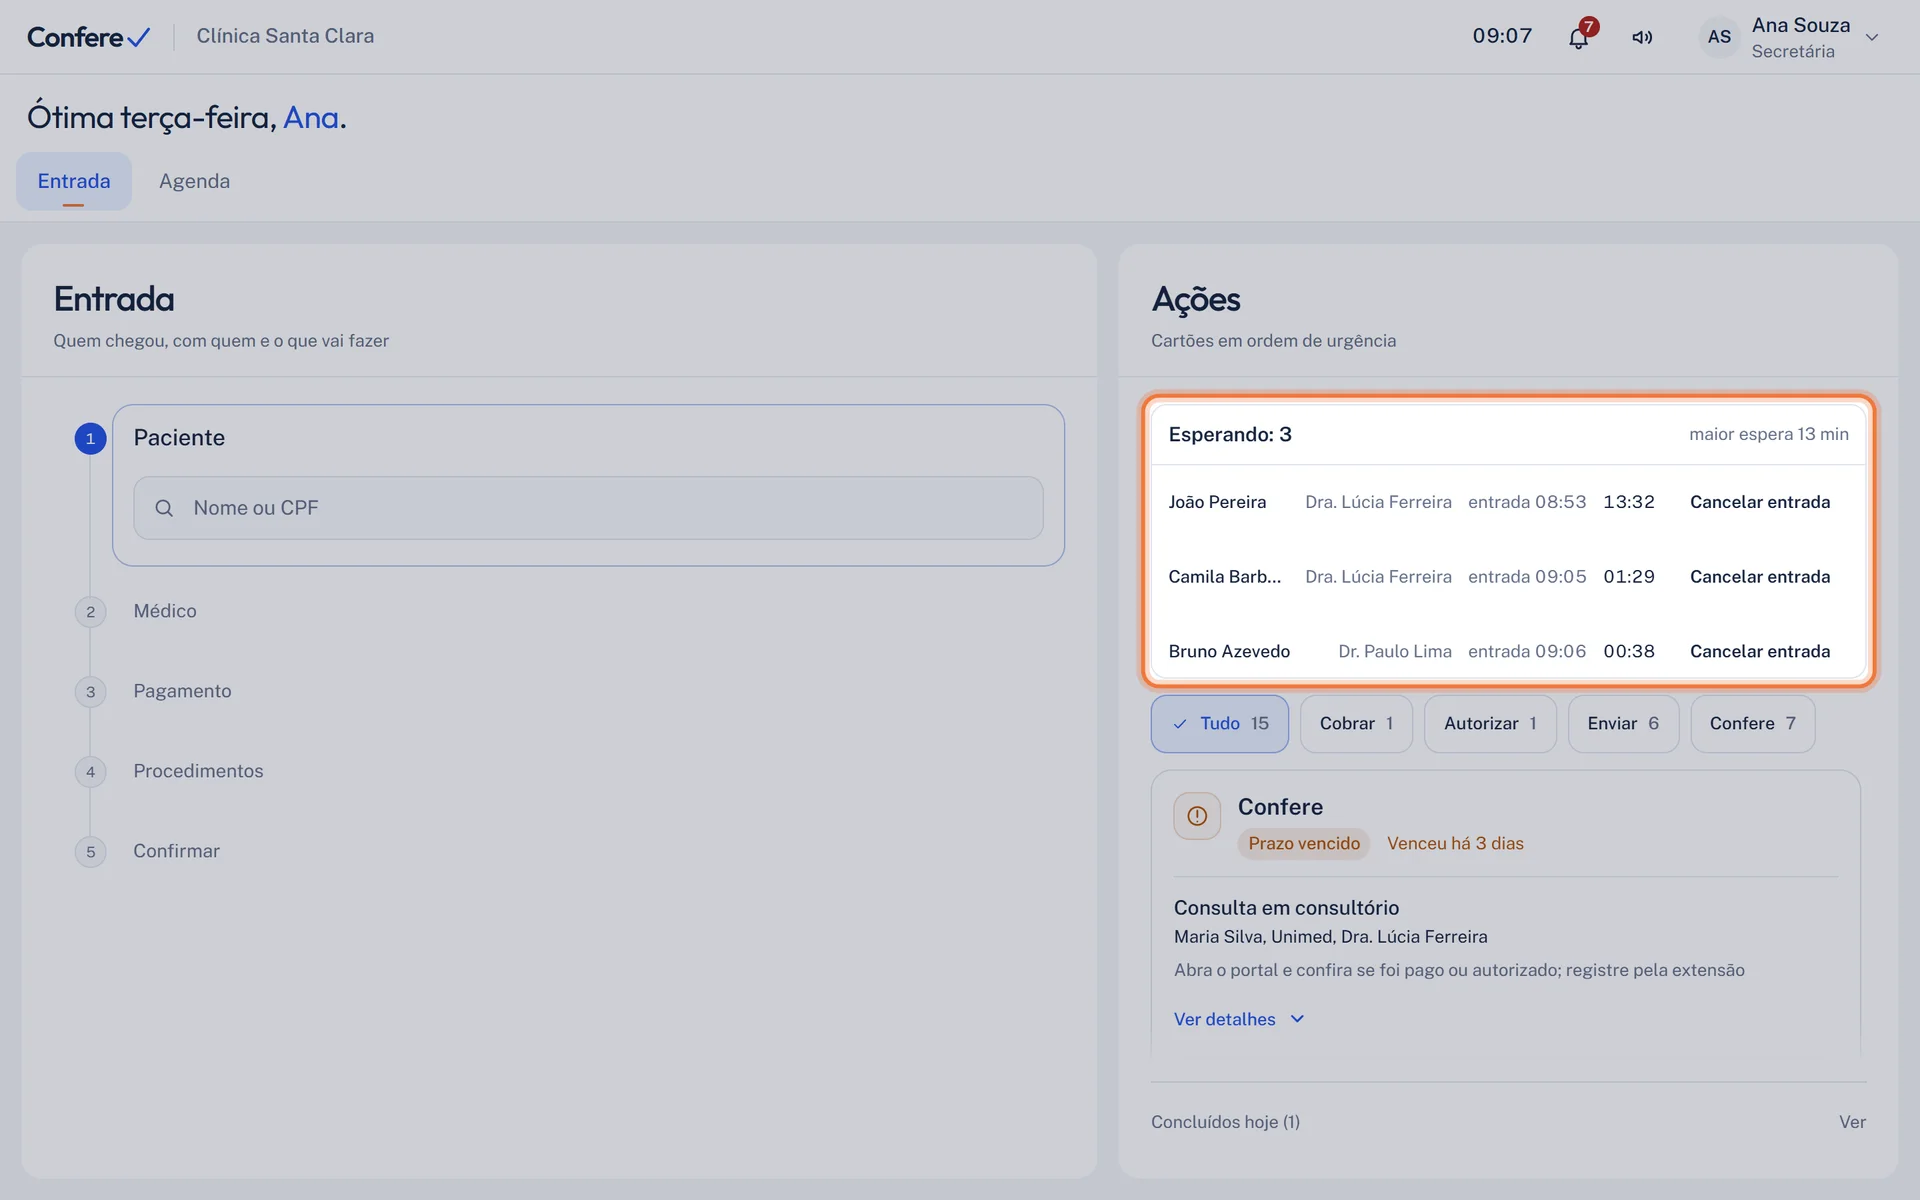Focus the Nome ou CPF search field
Image resolution: width=1920 pixels, height=1200 pixels.
588,508
